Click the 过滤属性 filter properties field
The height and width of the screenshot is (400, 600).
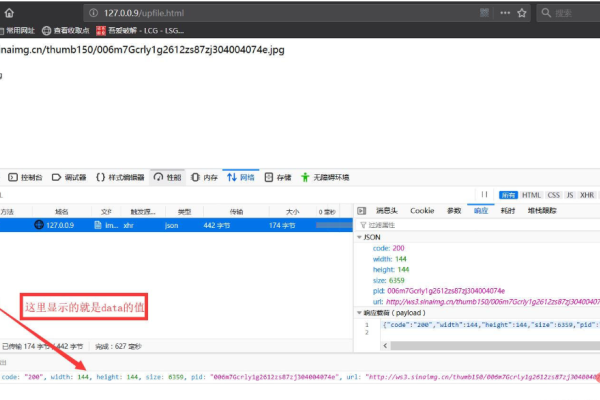point(388,225)
